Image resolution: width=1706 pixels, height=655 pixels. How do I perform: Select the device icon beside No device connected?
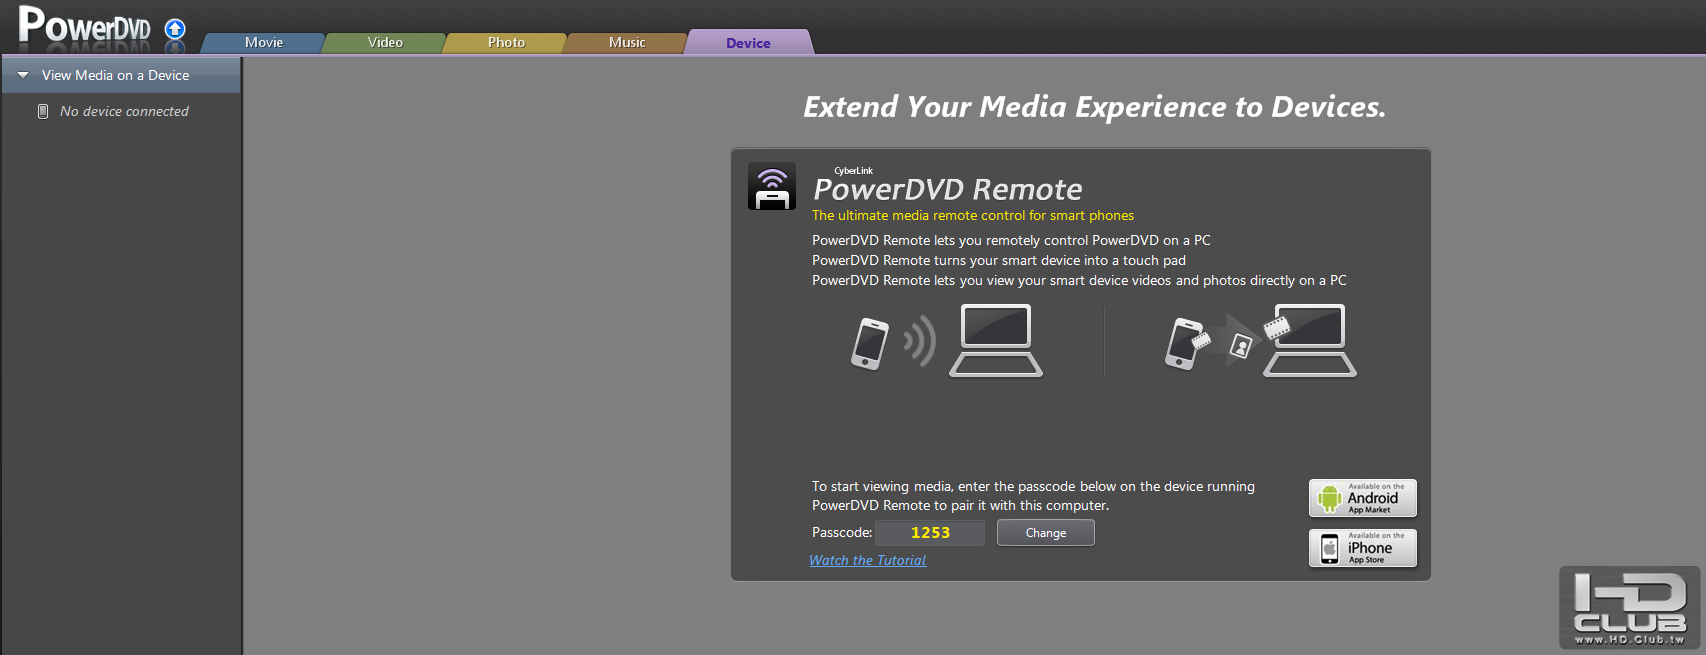(x=43, y=111)
